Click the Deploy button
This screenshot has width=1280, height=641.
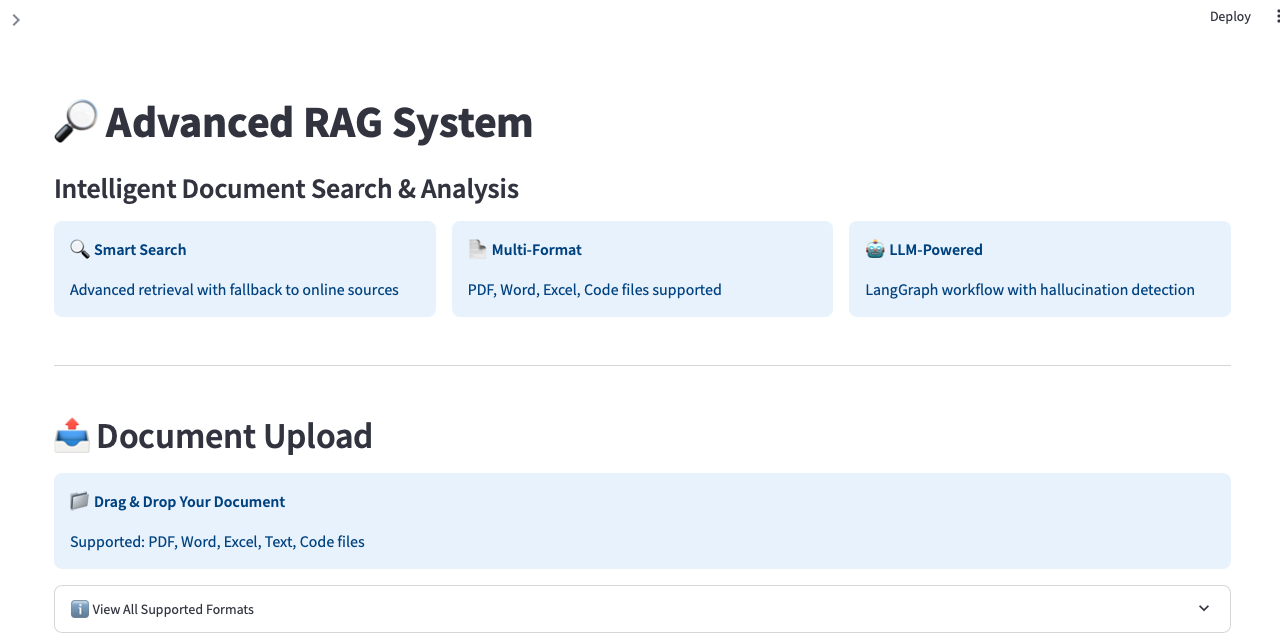click(1230, 16)
